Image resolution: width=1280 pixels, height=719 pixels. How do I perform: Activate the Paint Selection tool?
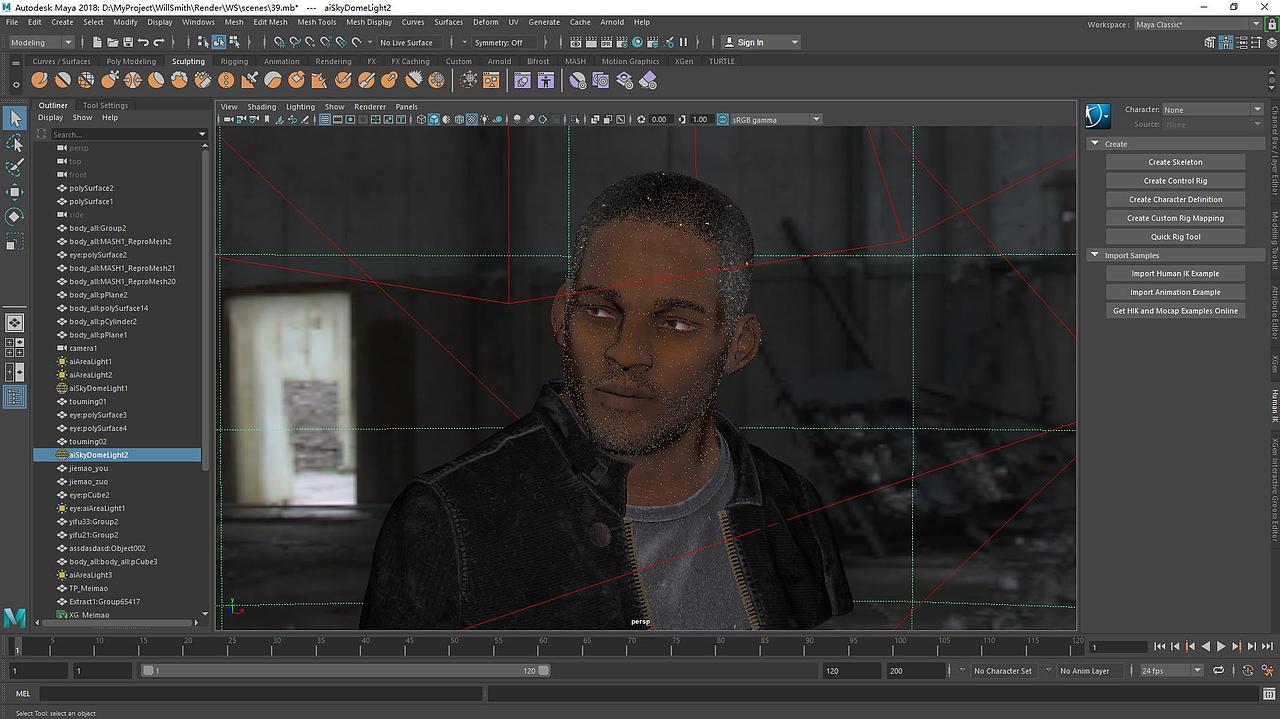(14, 167)
